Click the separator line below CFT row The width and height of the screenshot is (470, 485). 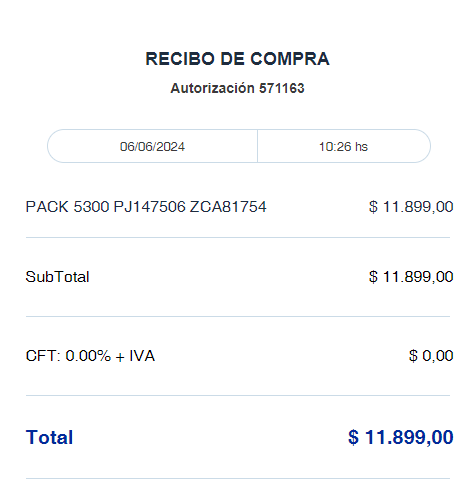point(238,395)
